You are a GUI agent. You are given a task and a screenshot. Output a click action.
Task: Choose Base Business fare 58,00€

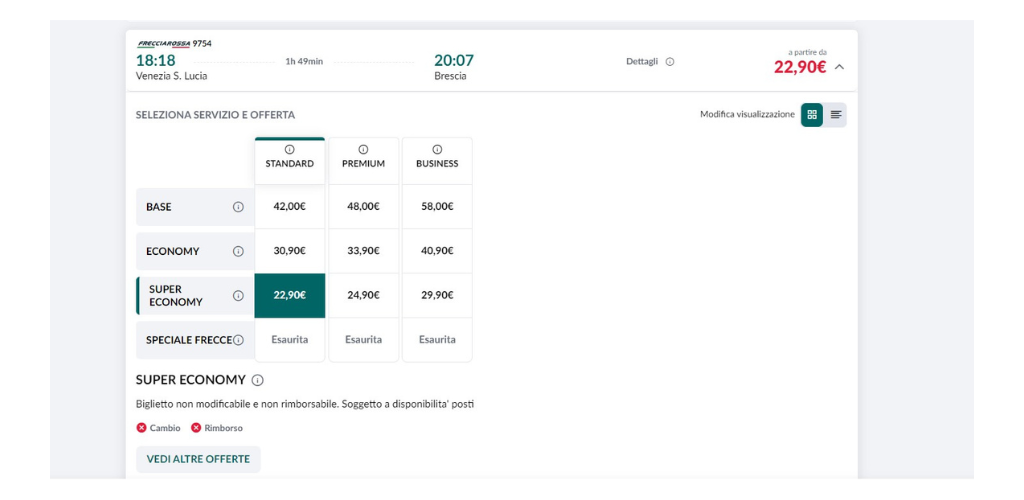(x=437, y=206)
